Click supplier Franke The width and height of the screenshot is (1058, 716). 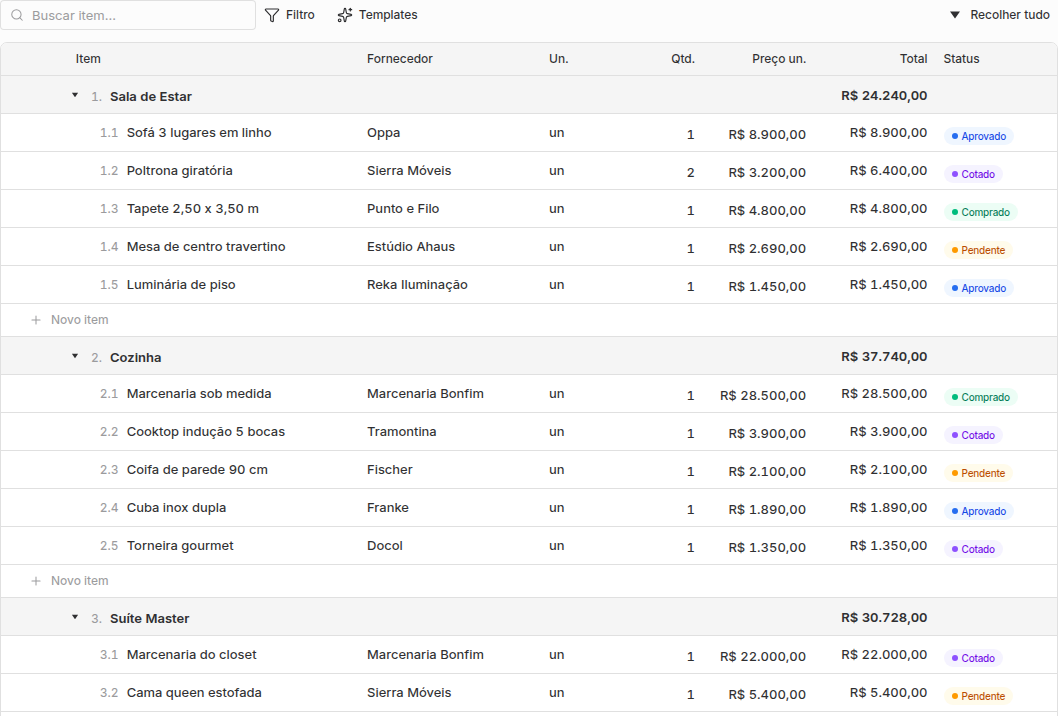(387, 508)
